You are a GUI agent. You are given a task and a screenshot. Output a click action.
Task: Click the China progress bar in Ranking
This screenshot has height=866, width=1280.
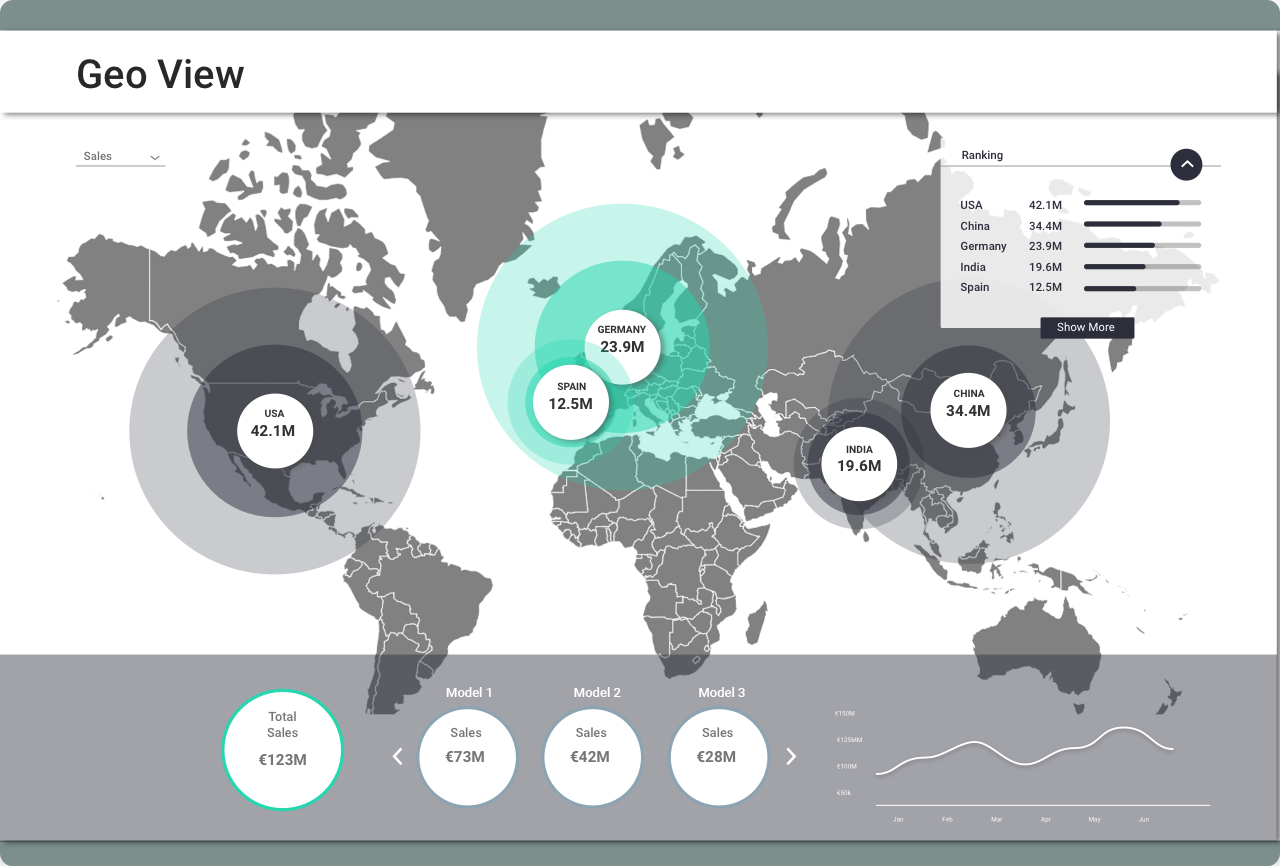(1142, 225)
